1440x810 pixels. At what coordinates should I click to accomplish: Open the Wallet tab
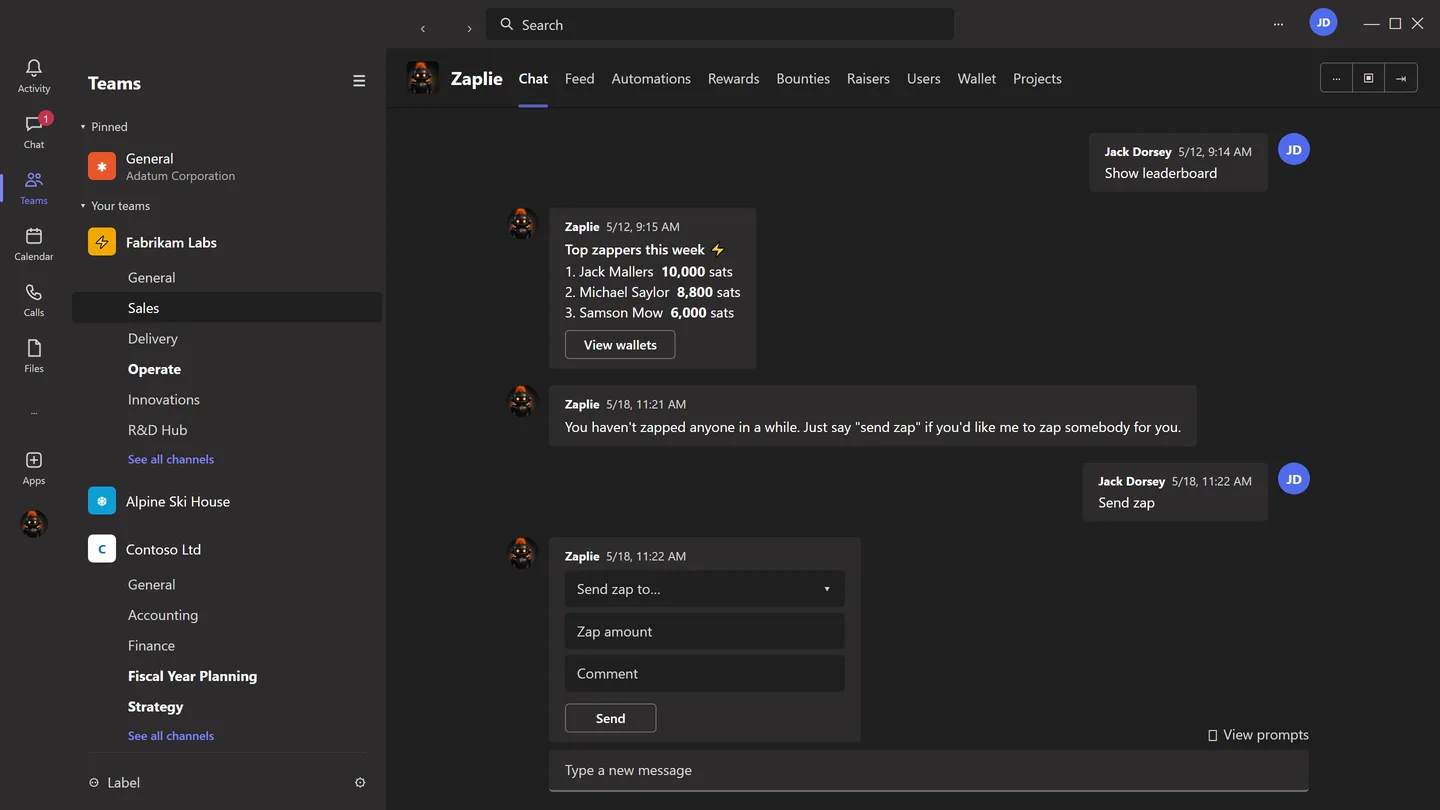click(x=977, y=78)
